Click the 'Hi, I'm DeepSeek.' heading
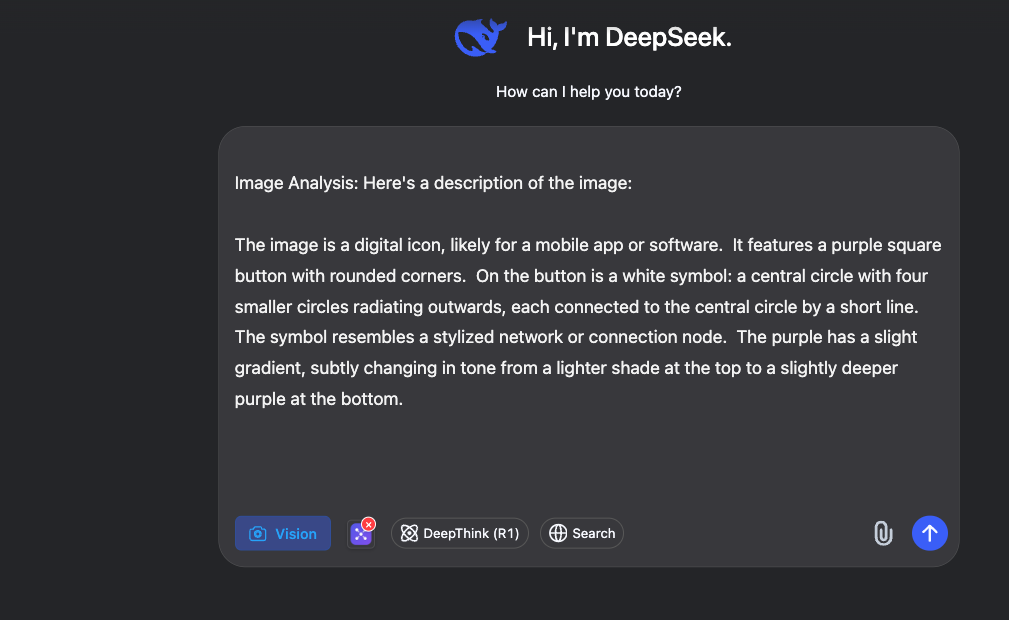The width and height of the screenshot is (1009, 620). 629,37
